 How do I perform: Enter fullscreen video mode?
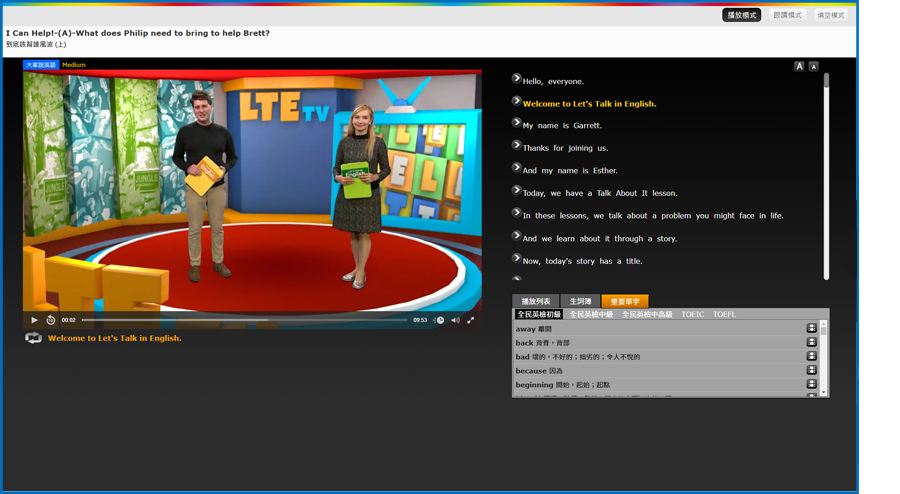471,320
